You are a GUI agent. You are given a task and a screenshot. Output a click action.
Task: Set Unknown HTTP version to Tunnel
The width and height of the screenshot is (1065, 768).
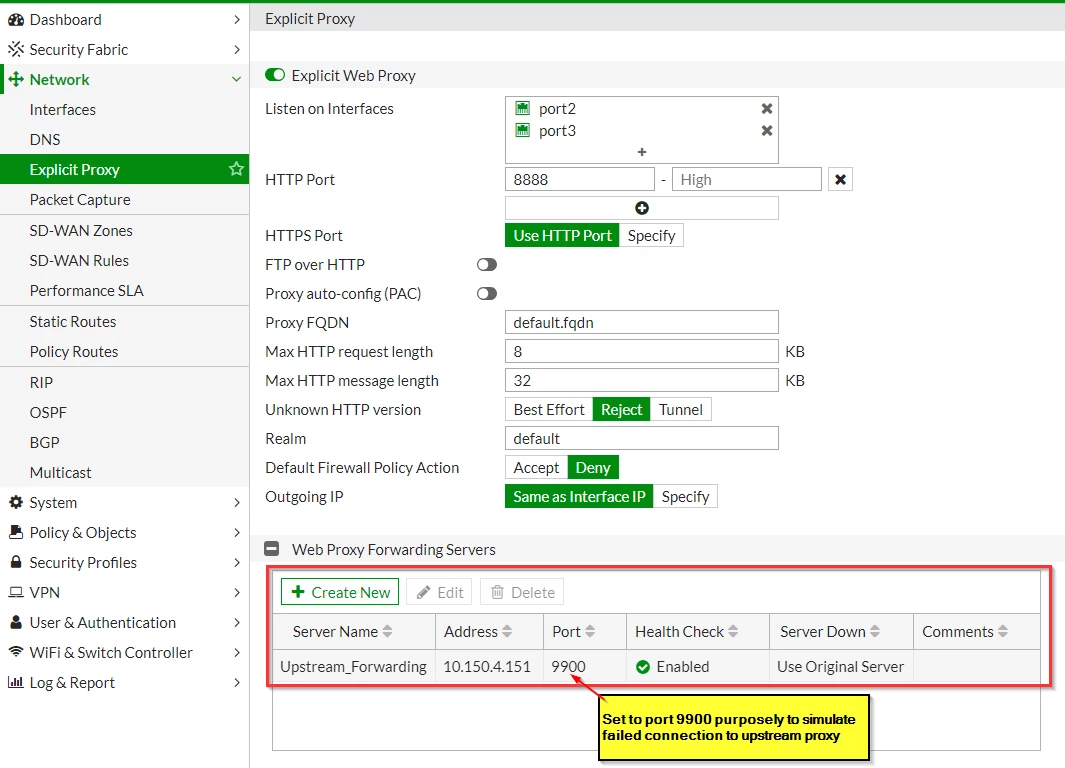681,409
